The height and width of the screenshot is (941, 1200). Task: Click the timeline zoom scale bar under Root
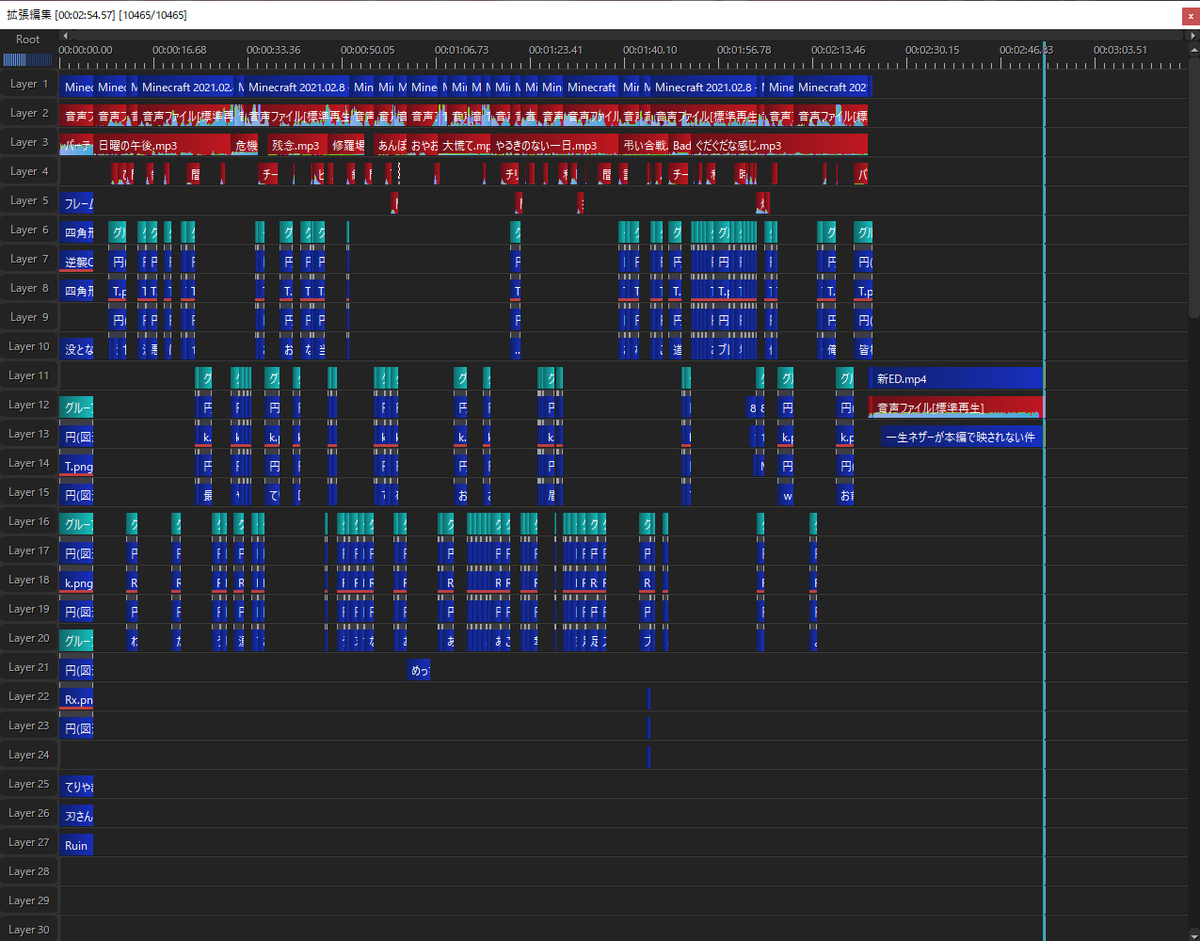29,59
